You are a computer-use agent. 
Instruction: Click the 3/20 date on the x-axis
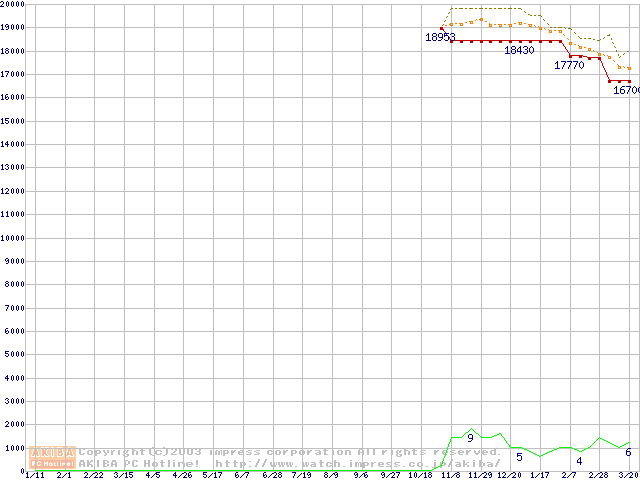pyautogui.click(x=627, y=475)
